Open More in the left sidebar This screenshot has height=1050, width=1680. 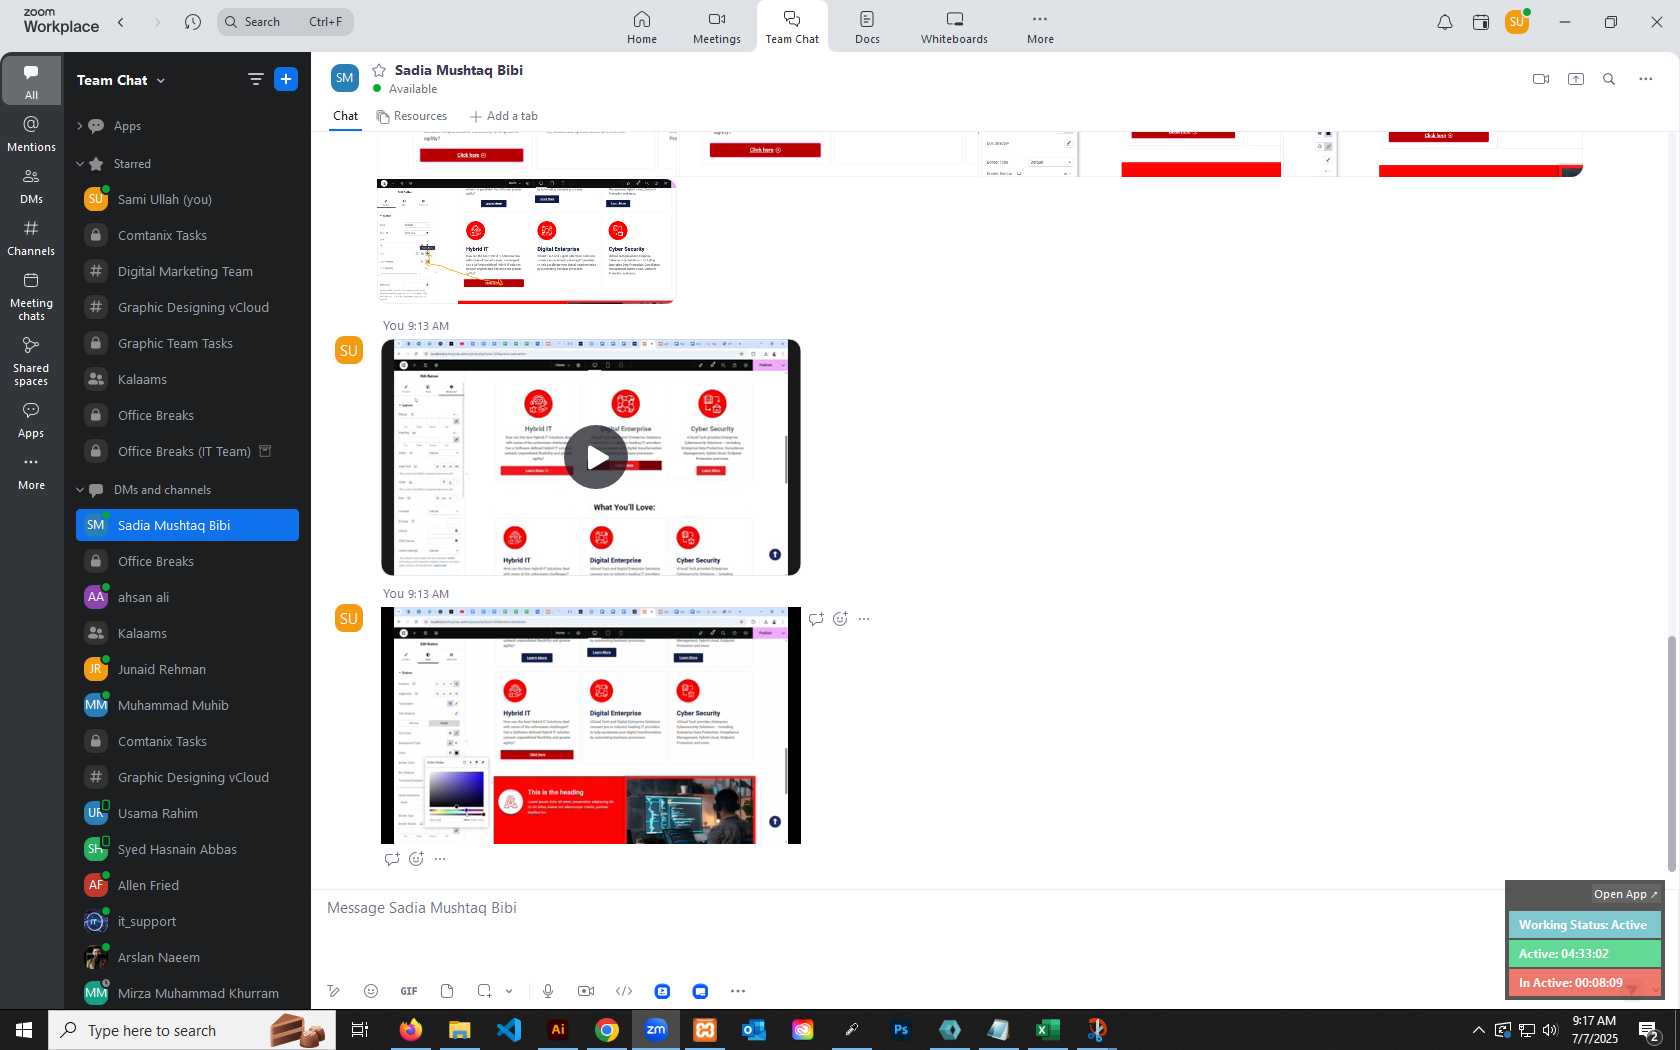coord(31,472)
